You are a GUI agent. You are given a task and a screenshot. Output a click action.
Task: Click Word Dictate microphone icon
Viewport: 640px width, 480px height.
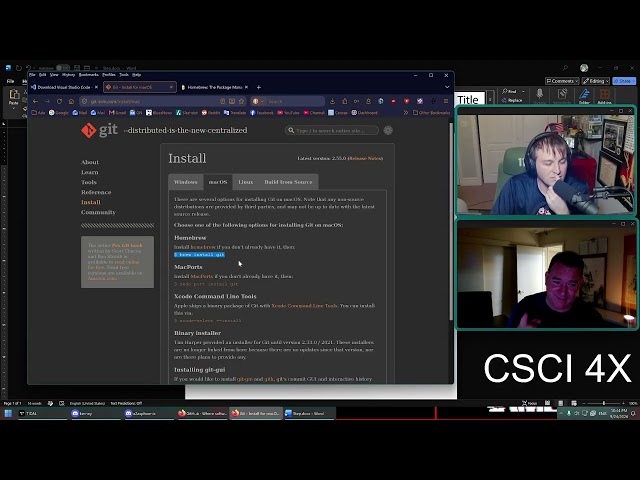click(x=540, y=96)
